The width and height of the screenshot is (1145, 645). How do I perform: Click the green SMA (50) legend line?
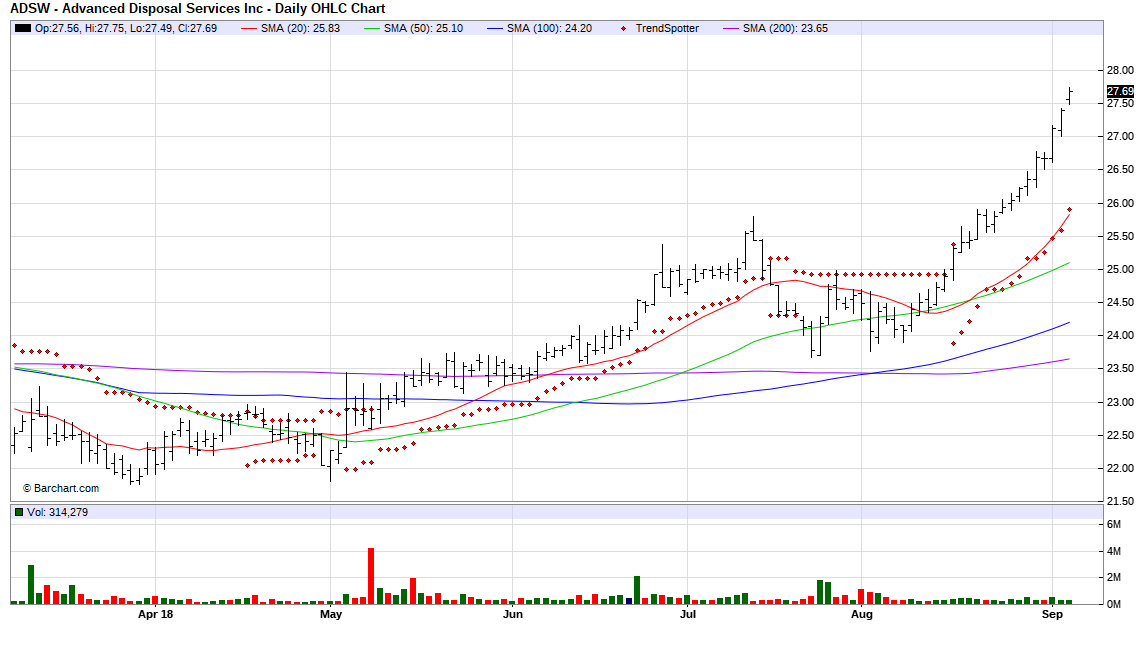pos(372,28)
